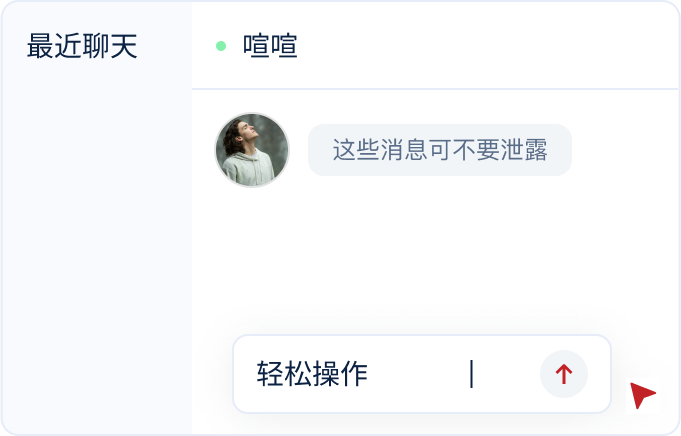
Task: Click the character 聊 in sidebar title
Action: click(96, 46)
